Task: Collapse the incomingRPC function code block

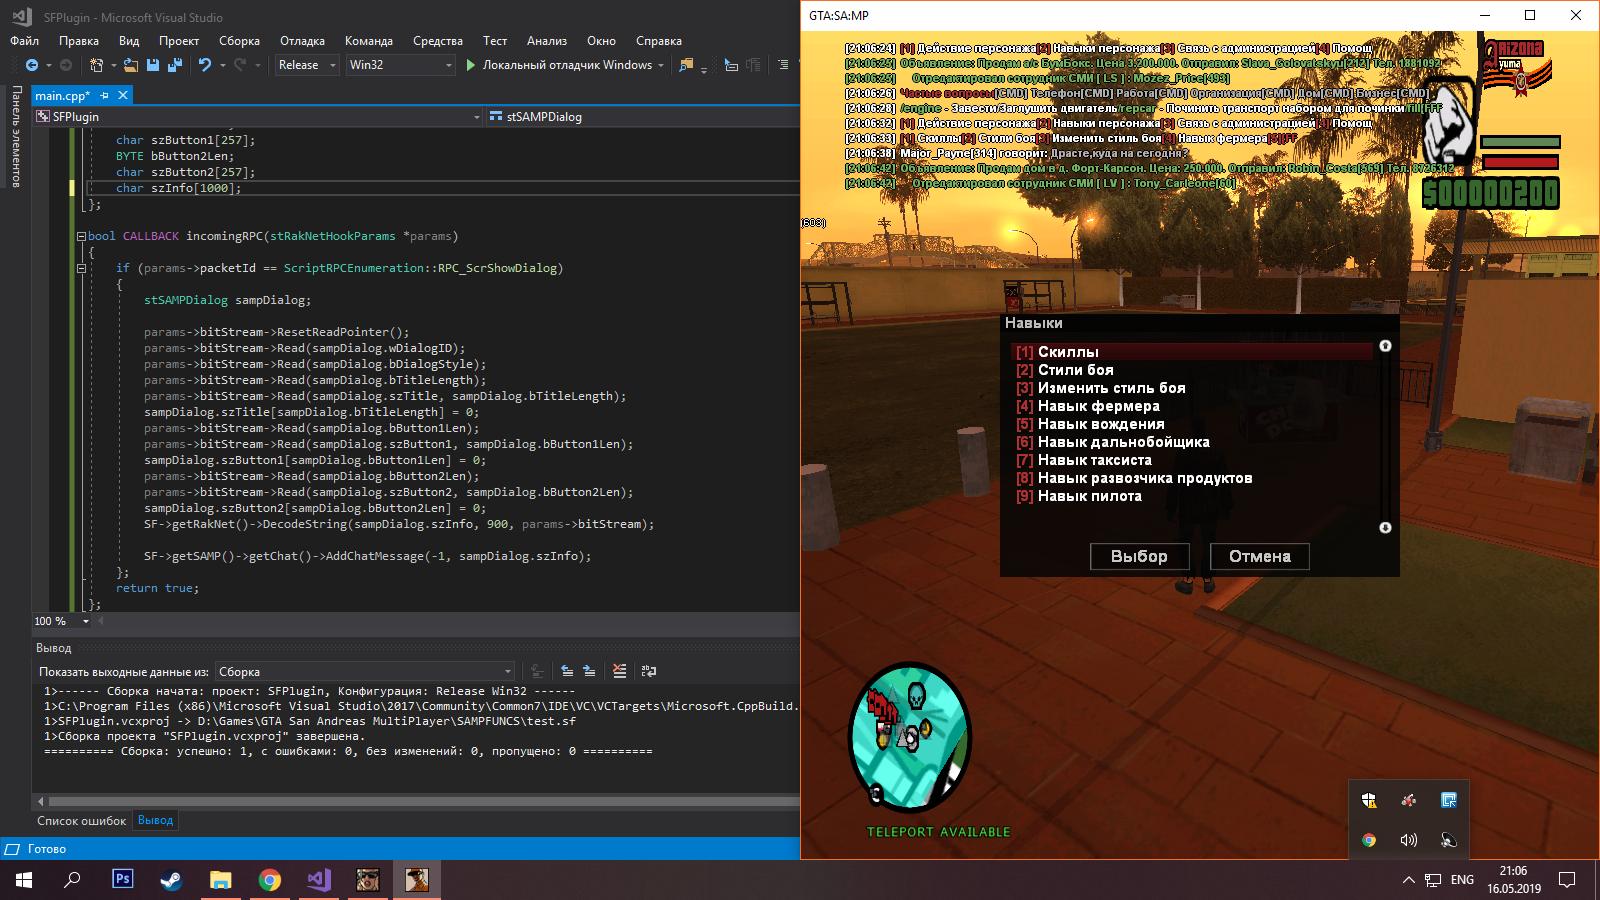Action: coord(81,236)
